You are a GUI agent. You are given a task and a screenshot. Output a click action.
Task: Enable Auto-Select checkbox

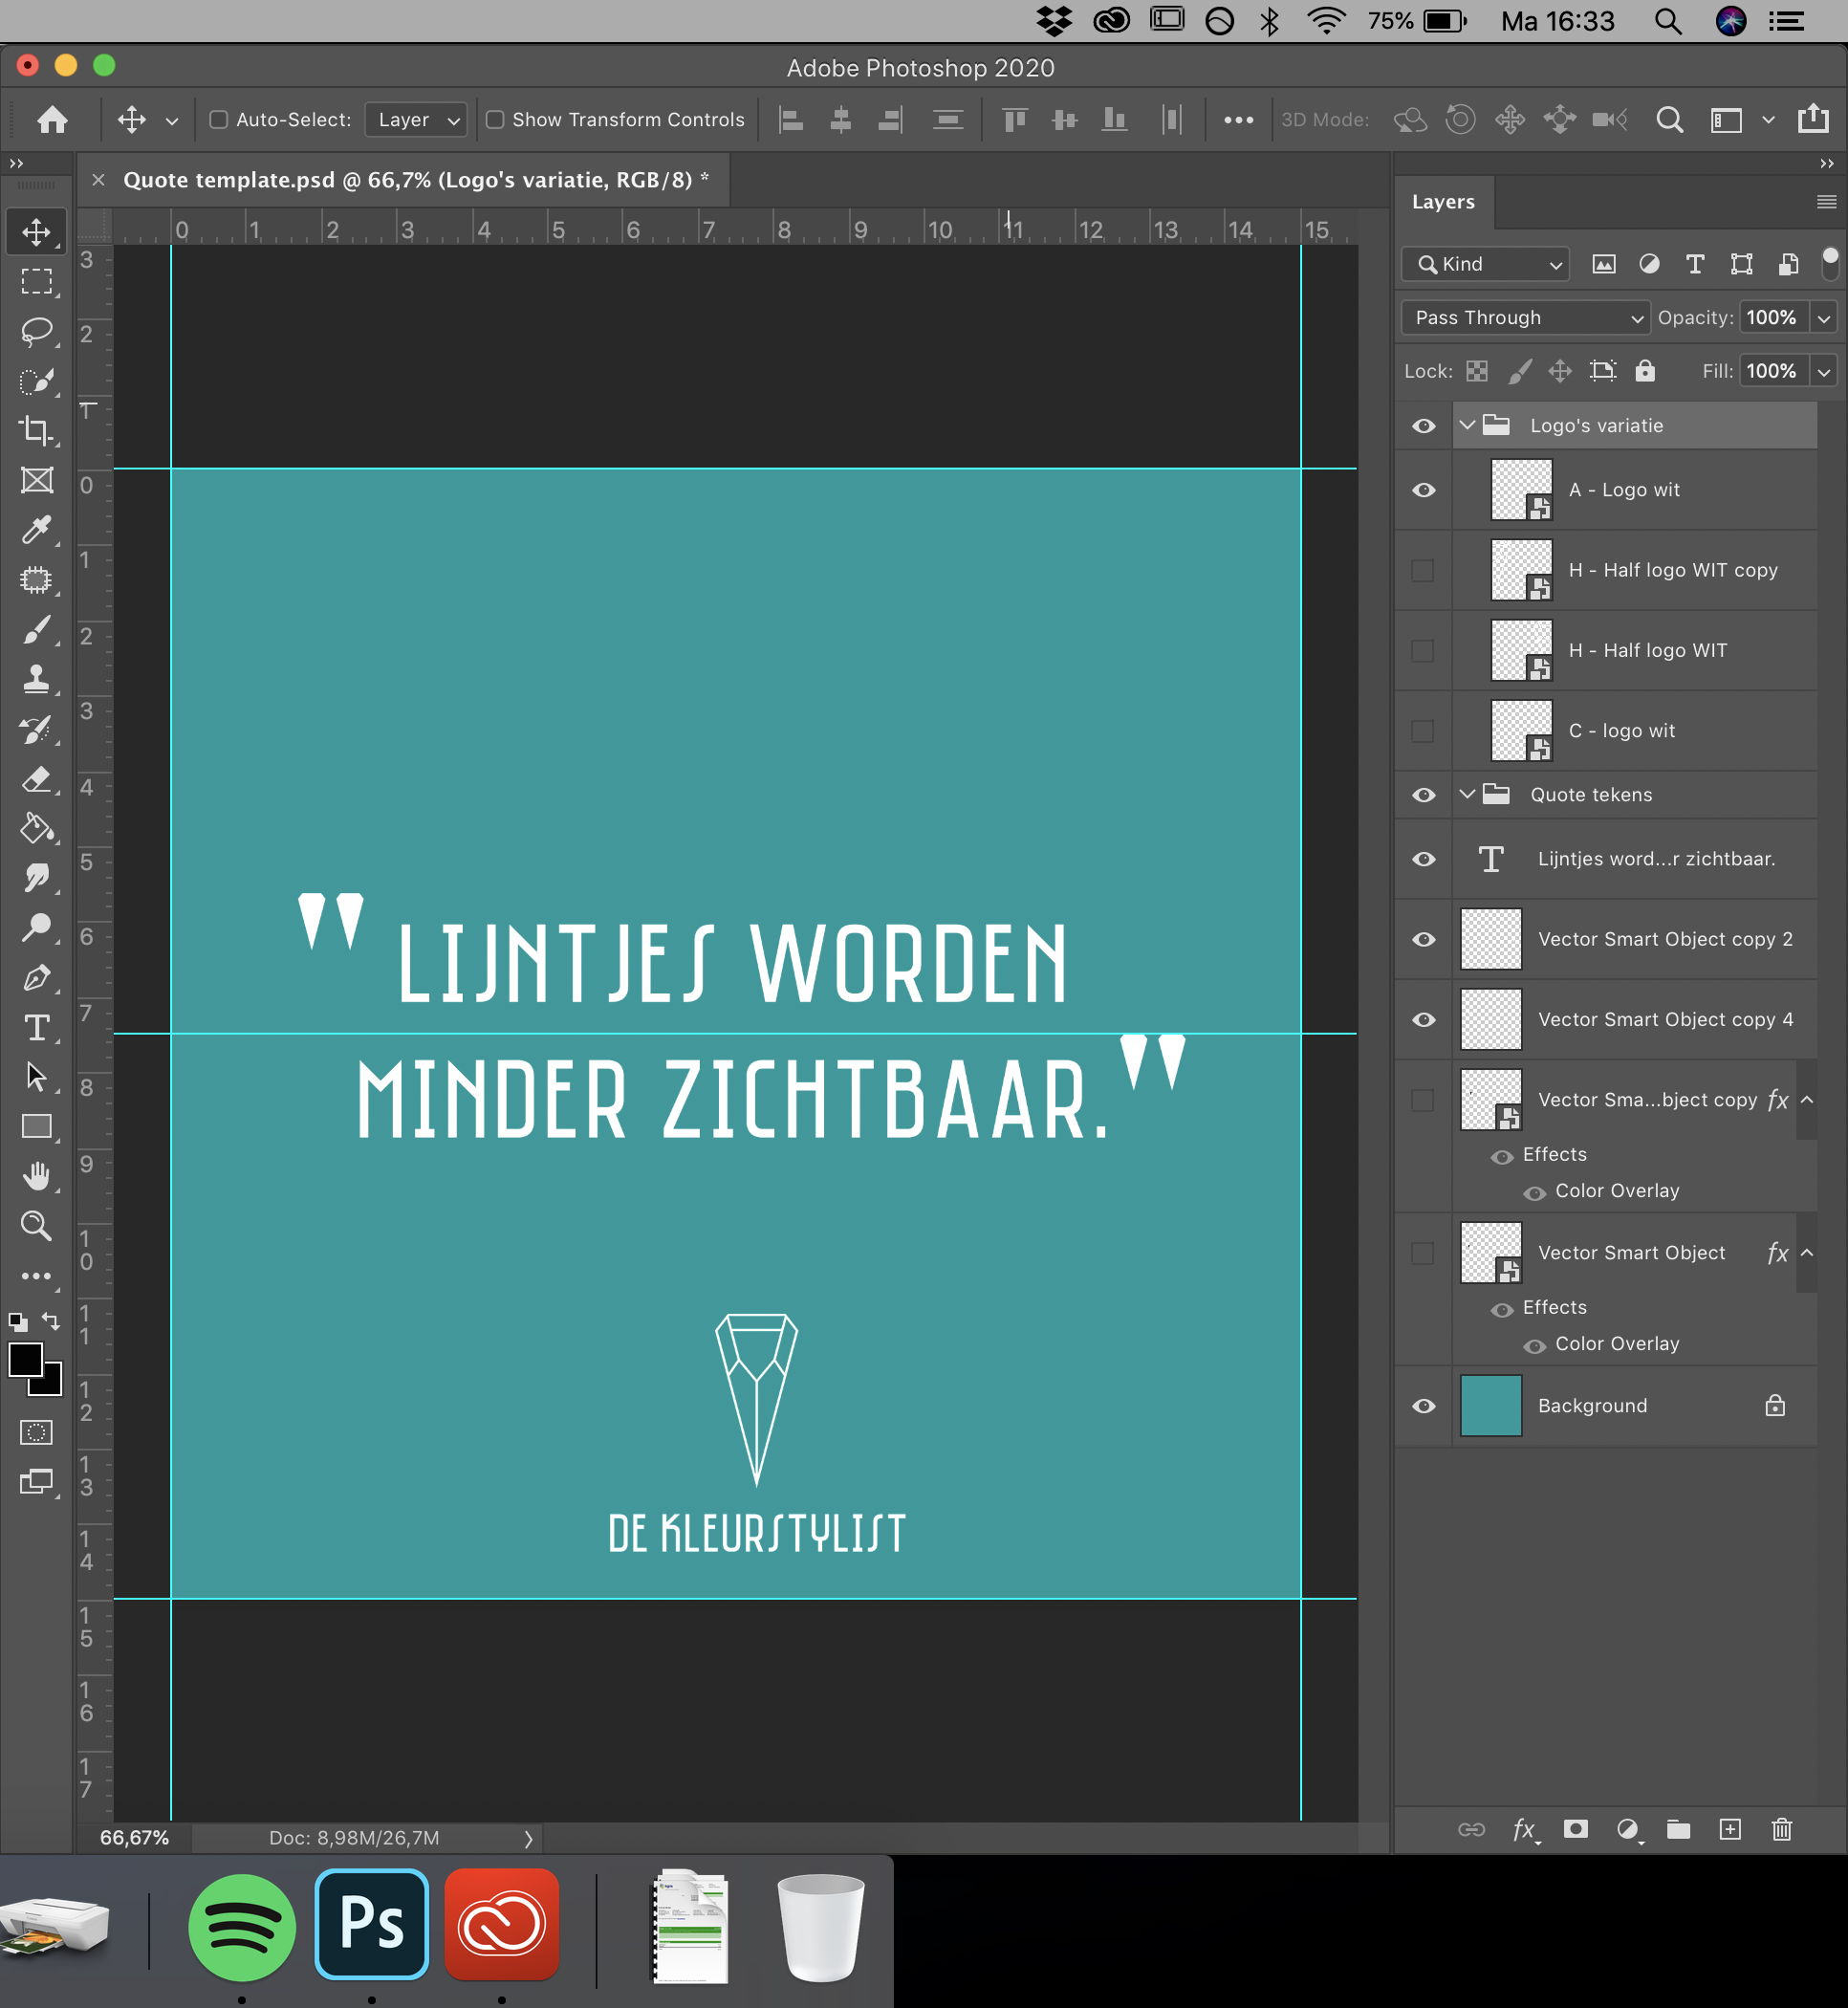click(x=213, y=119)
